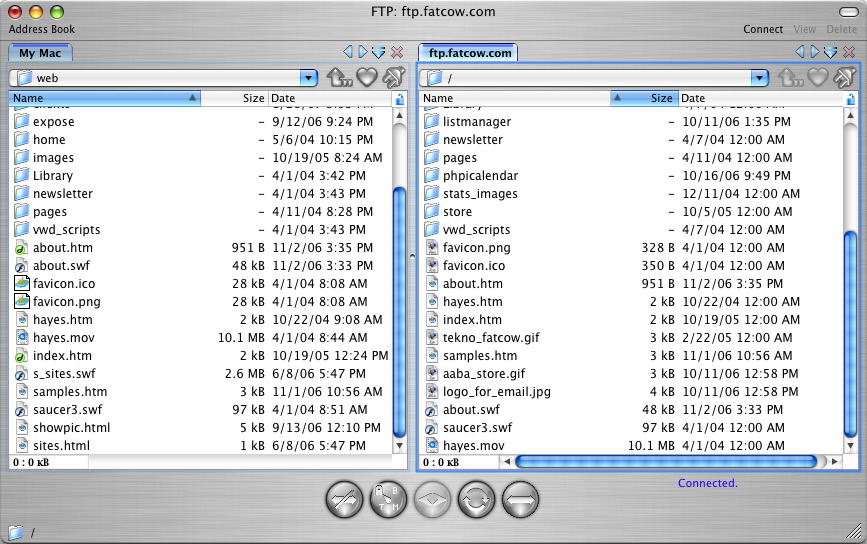Click the remote pane vertical scrollbar thumb
The image size is (867, 544).
point(850,334)
